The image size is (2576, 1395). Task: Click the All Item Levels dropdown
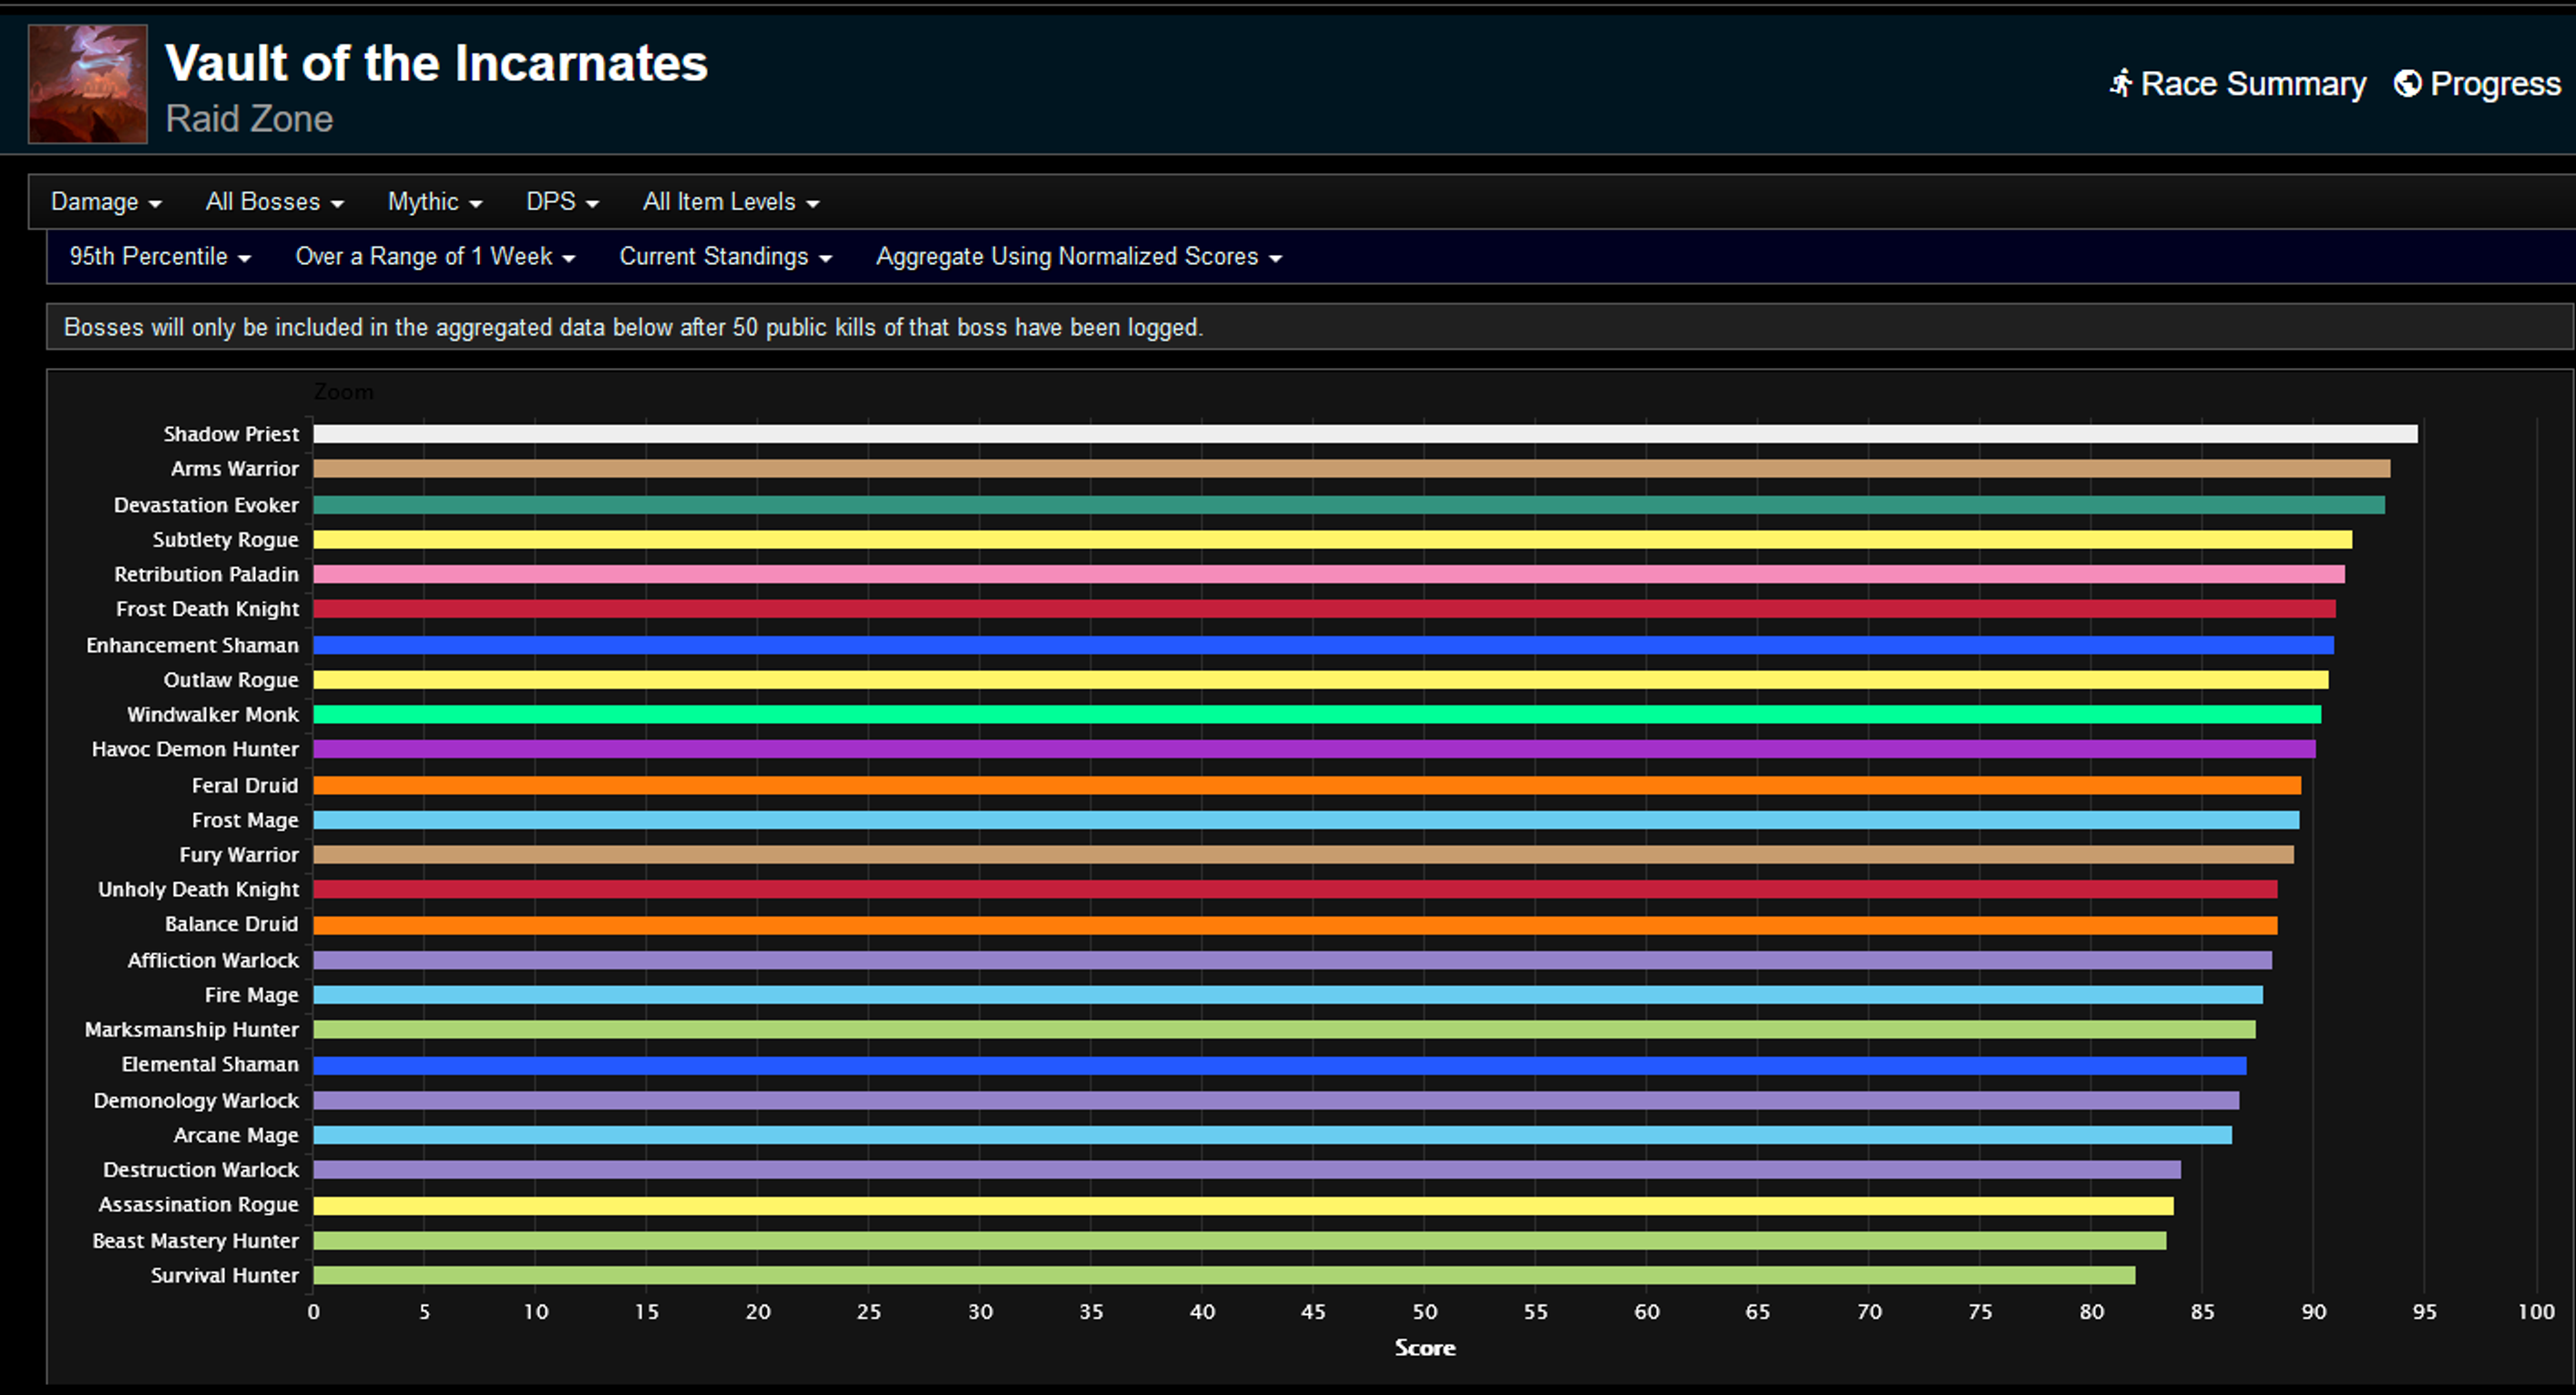pyautogui.click(x=725, y=201)
